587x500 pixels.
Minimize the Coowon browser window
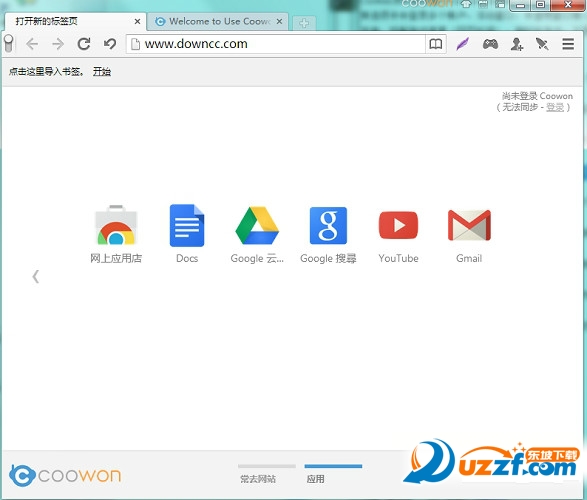[520, 5]
